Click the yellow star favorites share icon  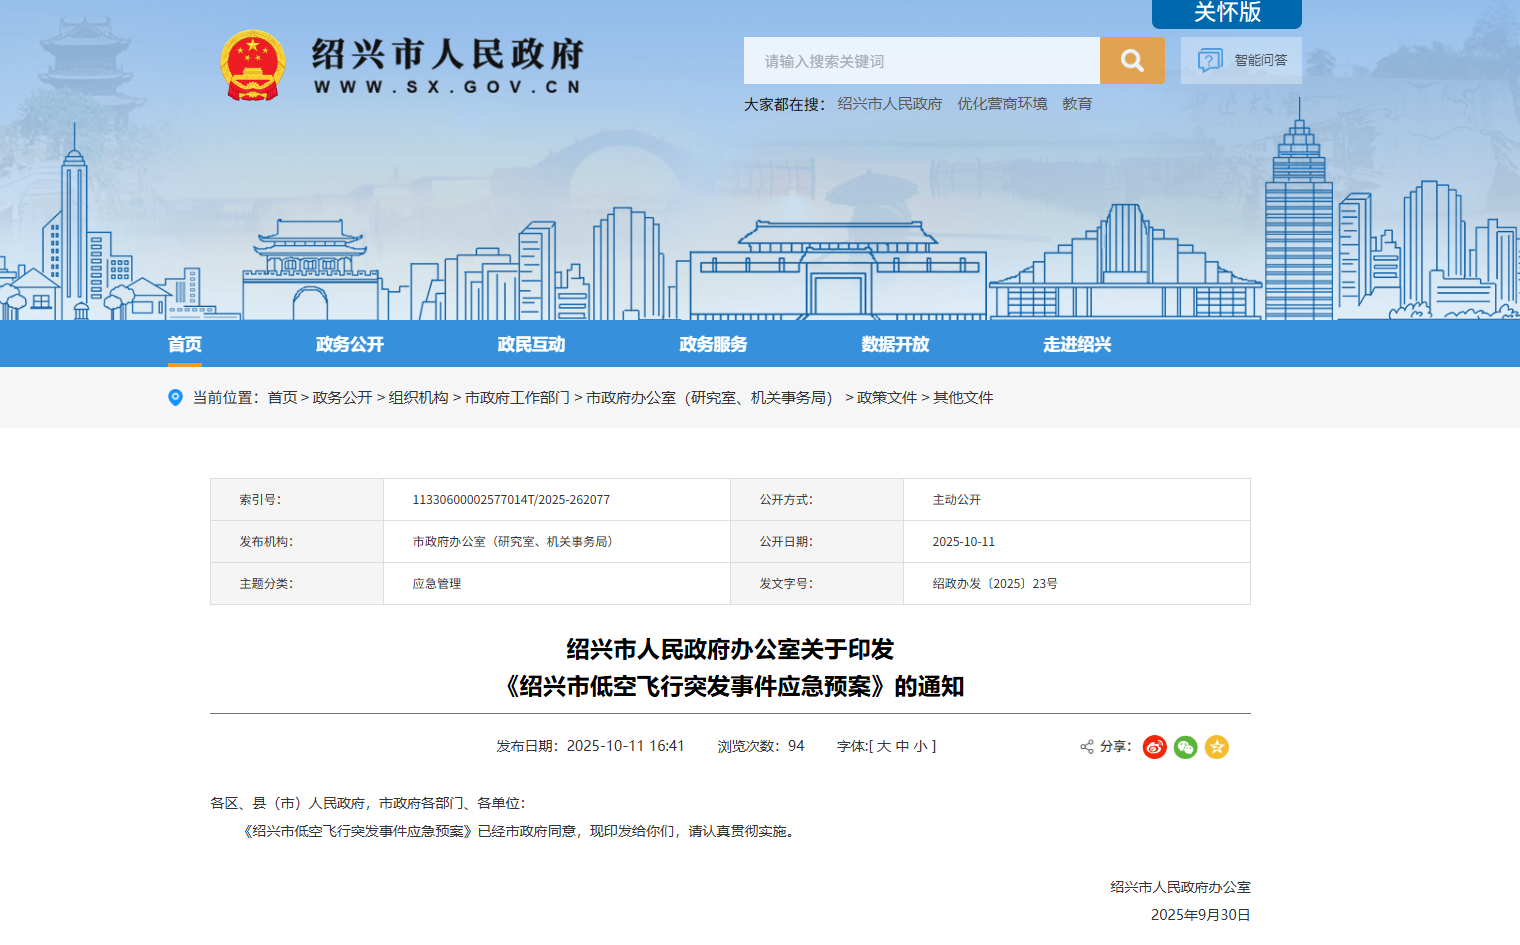(x=1216, y=747)
